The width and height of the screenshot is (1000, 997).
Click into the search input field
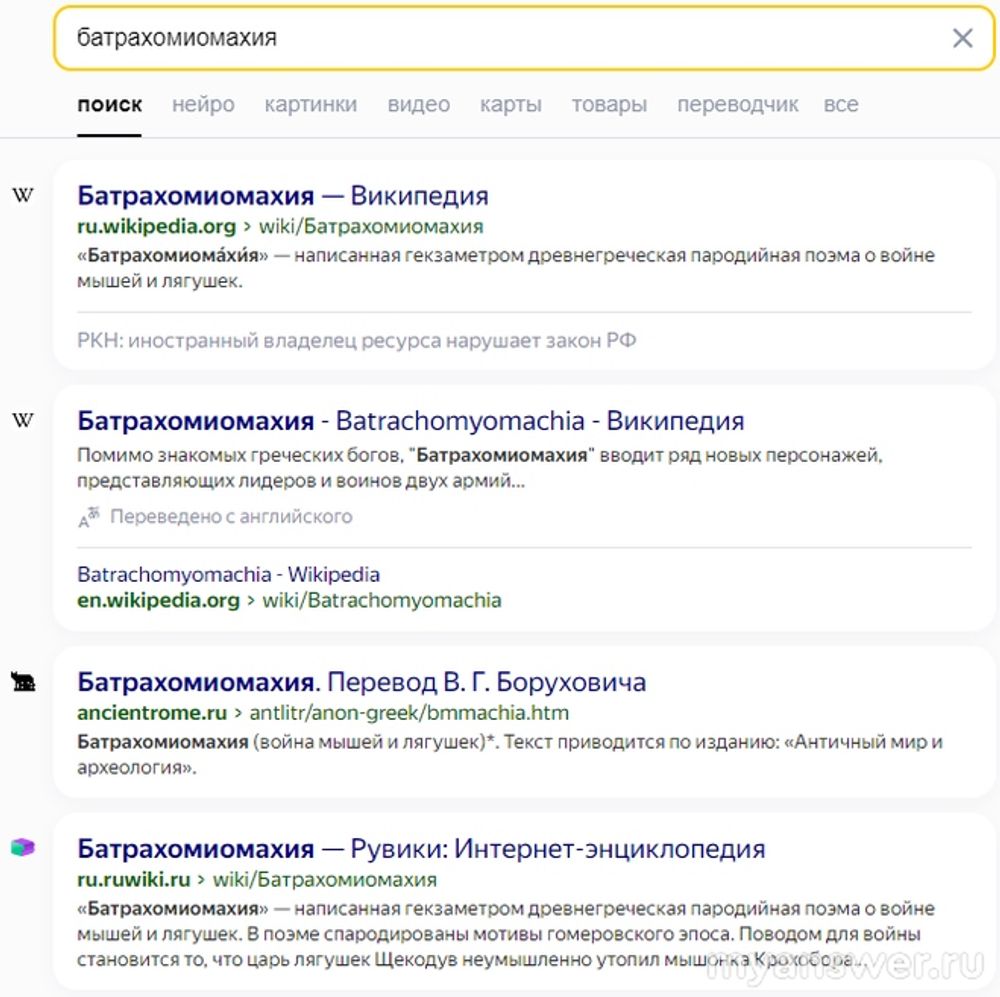500,39
